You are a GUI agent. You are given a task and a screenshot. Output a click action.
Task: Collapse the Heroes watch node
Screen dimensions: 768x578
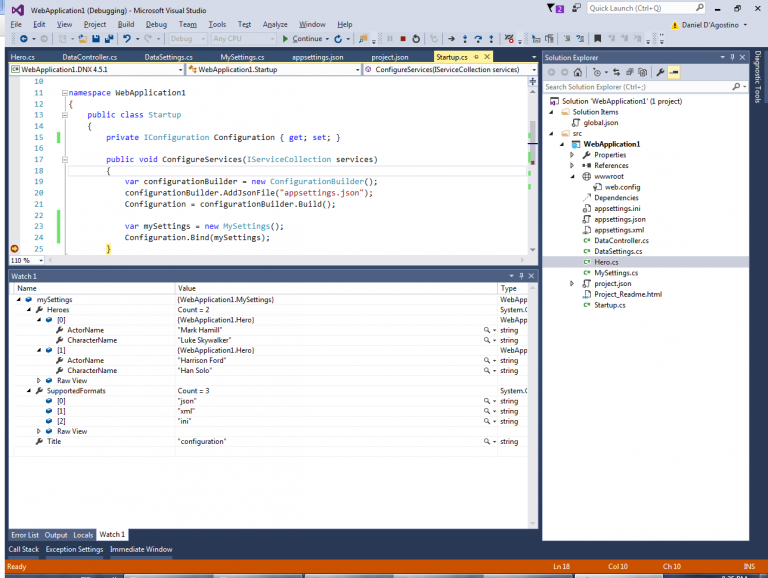click(29, 310)
